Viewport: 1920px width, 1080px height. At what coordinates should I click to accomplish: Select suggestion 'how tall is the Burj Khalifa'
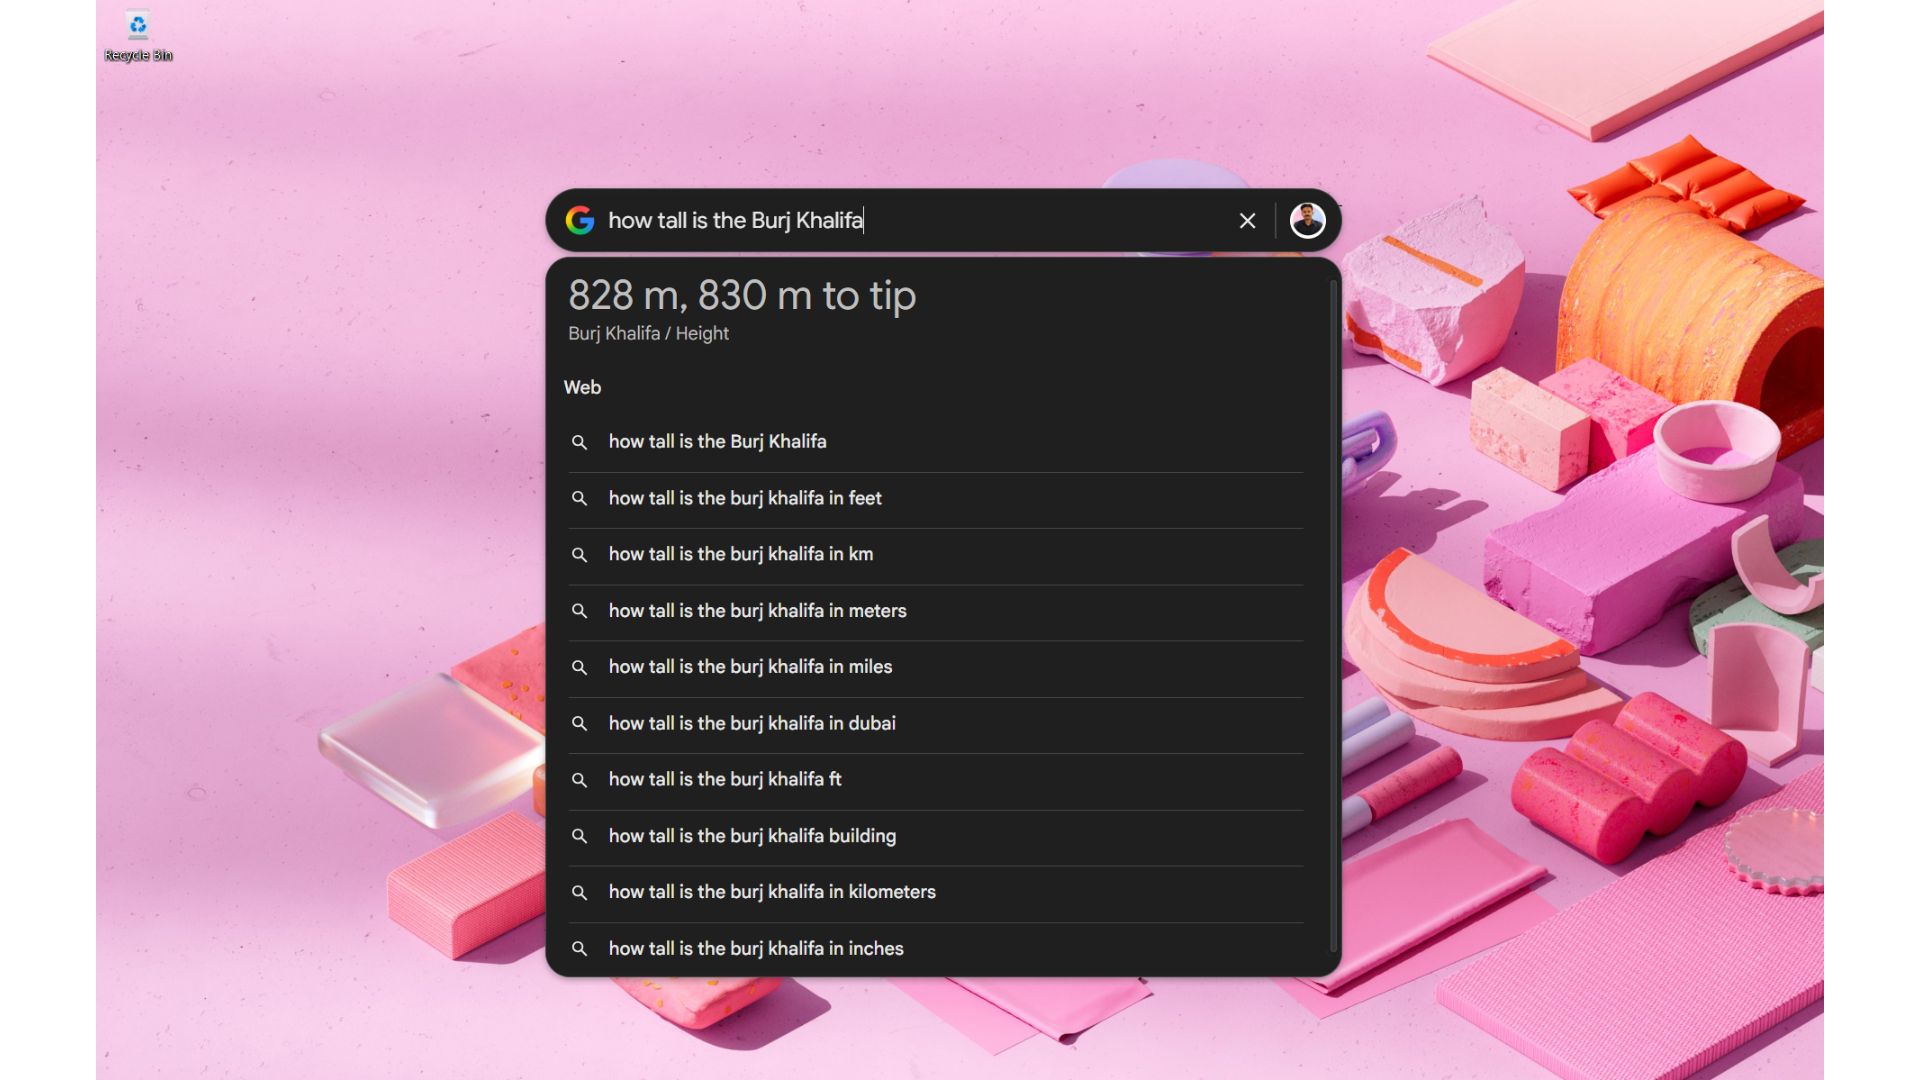717,441
